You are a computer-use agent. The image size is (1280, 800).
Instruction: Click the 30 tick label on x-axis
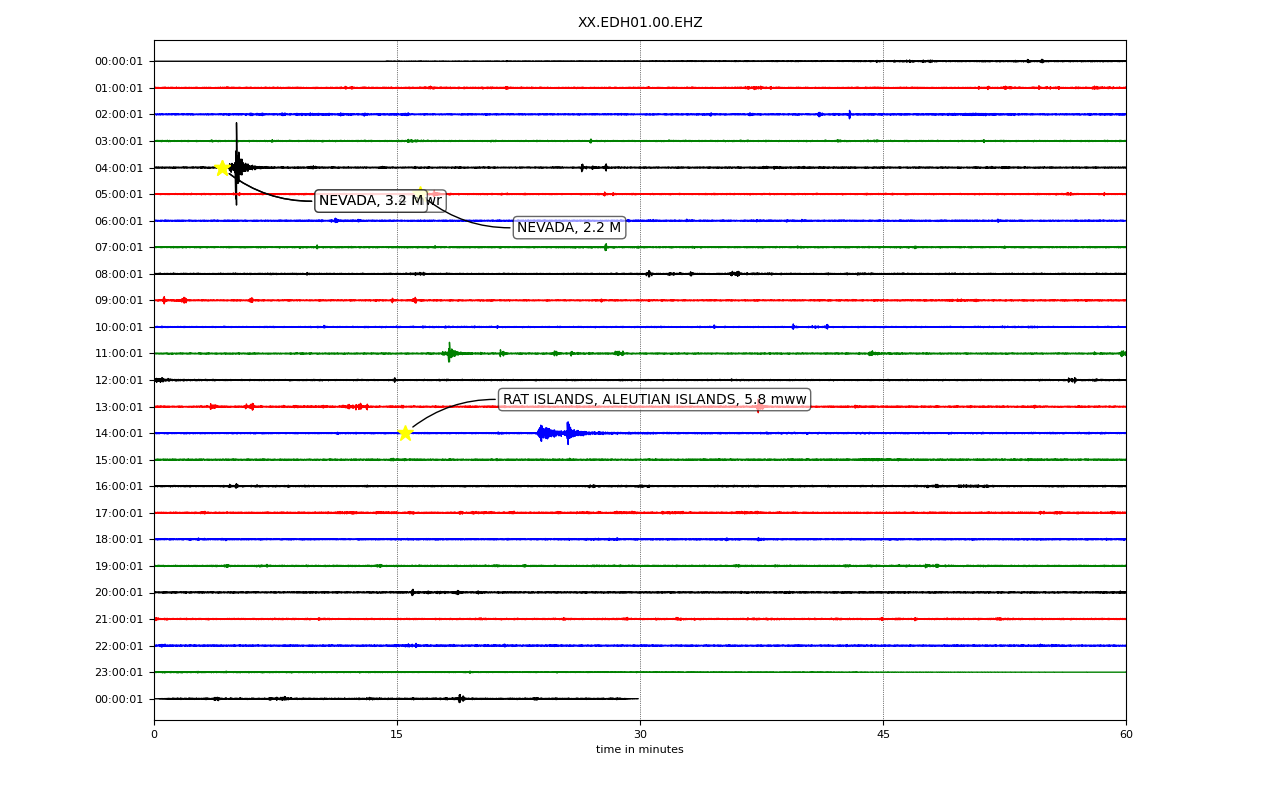click(640, 735)
